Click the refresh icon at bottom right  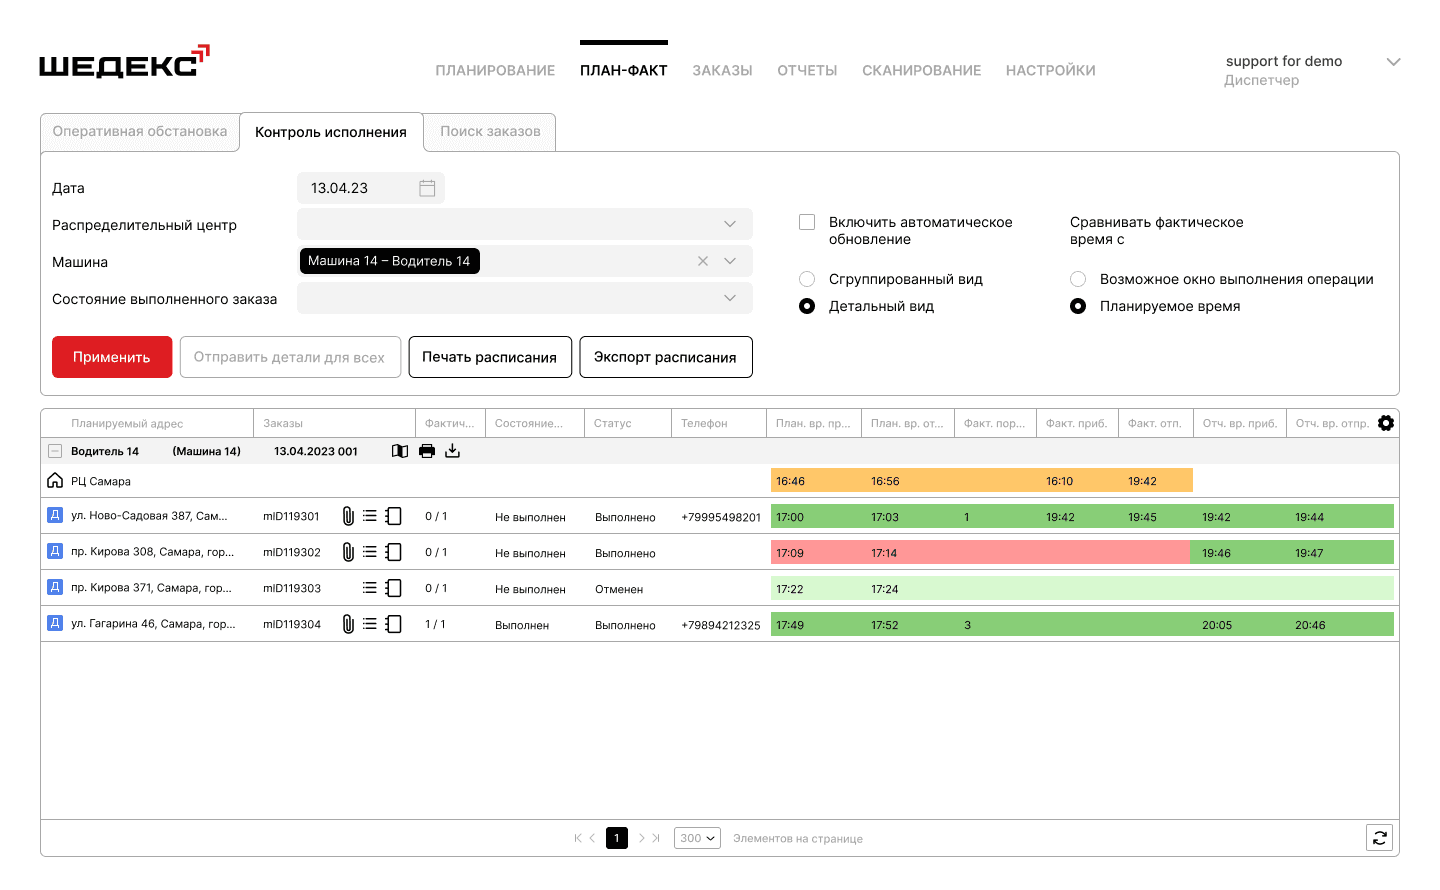[x=1380, y=838]
